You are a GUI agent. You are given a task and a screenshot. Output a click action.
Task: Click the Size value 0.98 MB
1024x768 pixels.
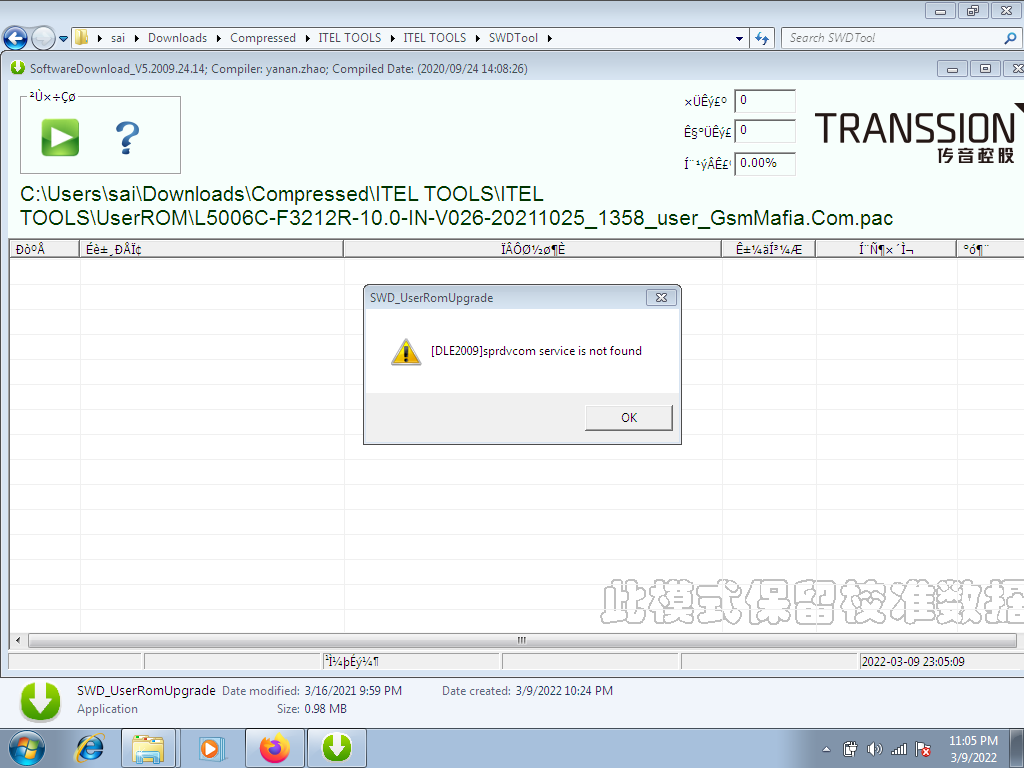325,709
